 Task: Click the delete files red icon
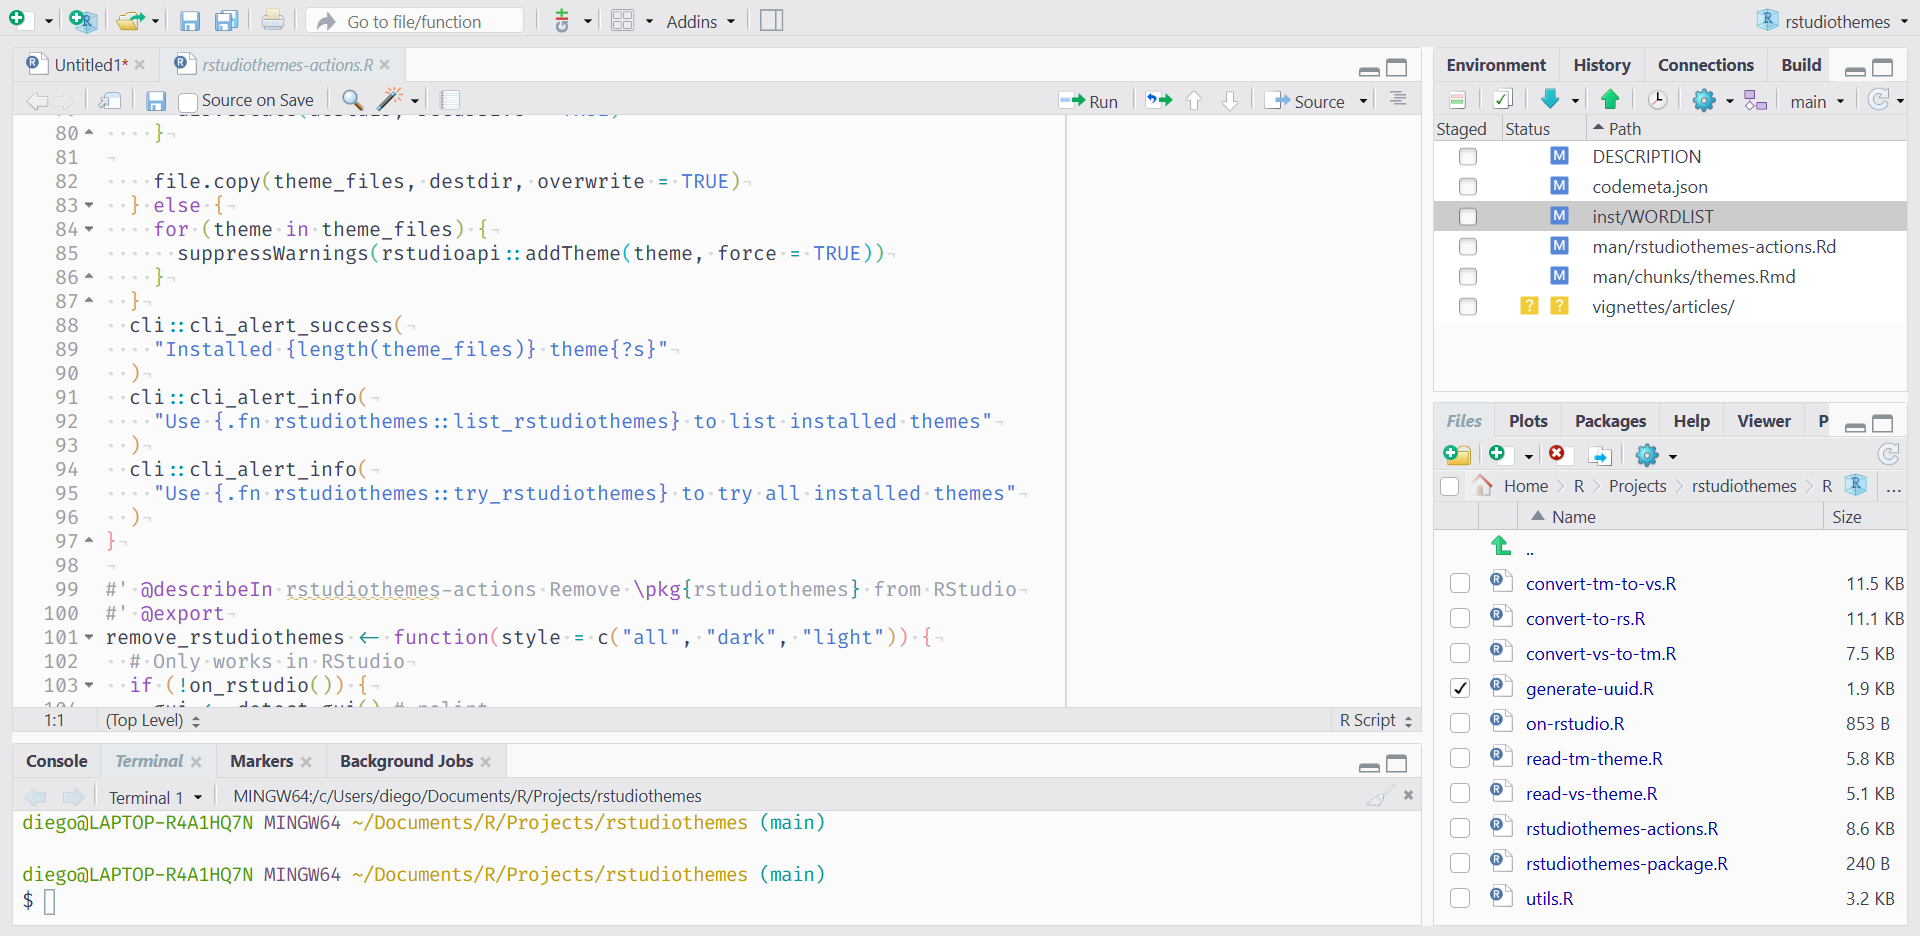point(1557,455)
